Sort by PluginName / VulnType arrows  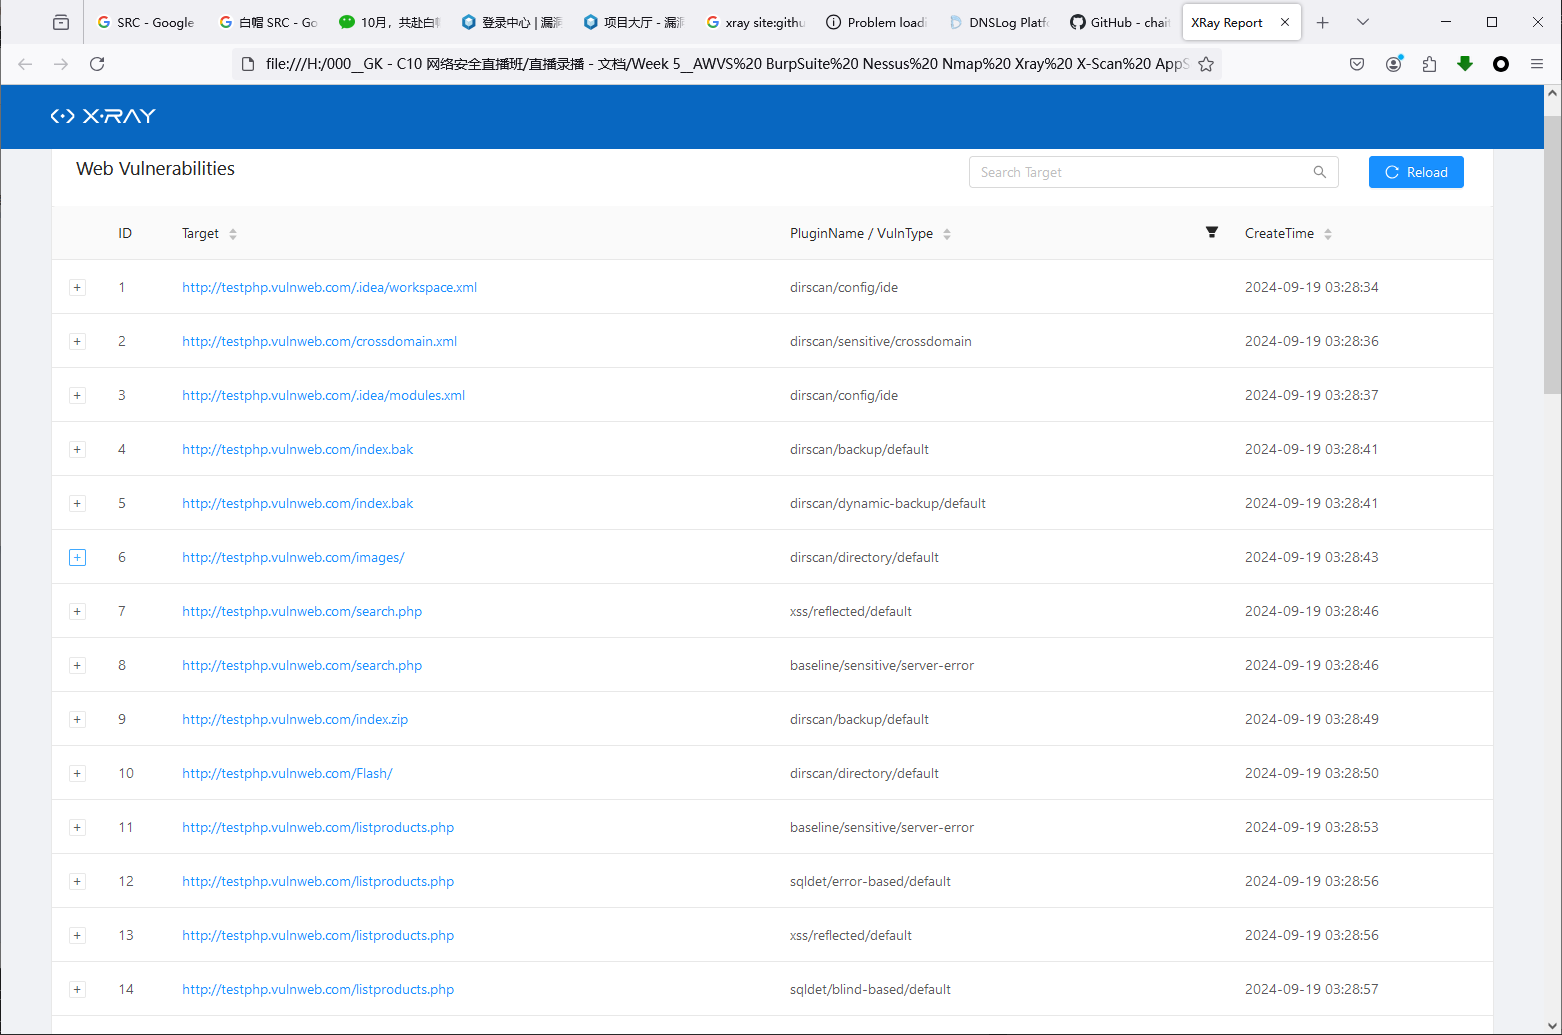click(x=947, y=234)
